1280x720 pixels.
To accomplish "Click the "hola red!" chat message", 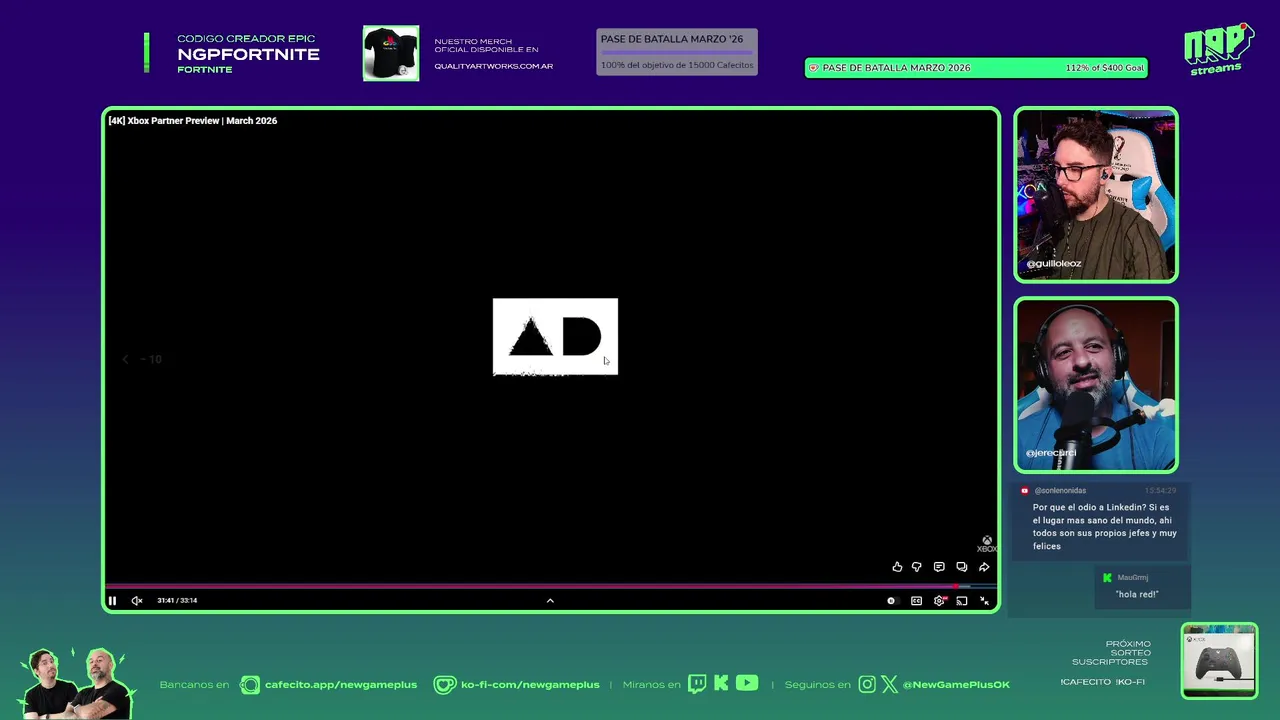I will [1137, 594].
